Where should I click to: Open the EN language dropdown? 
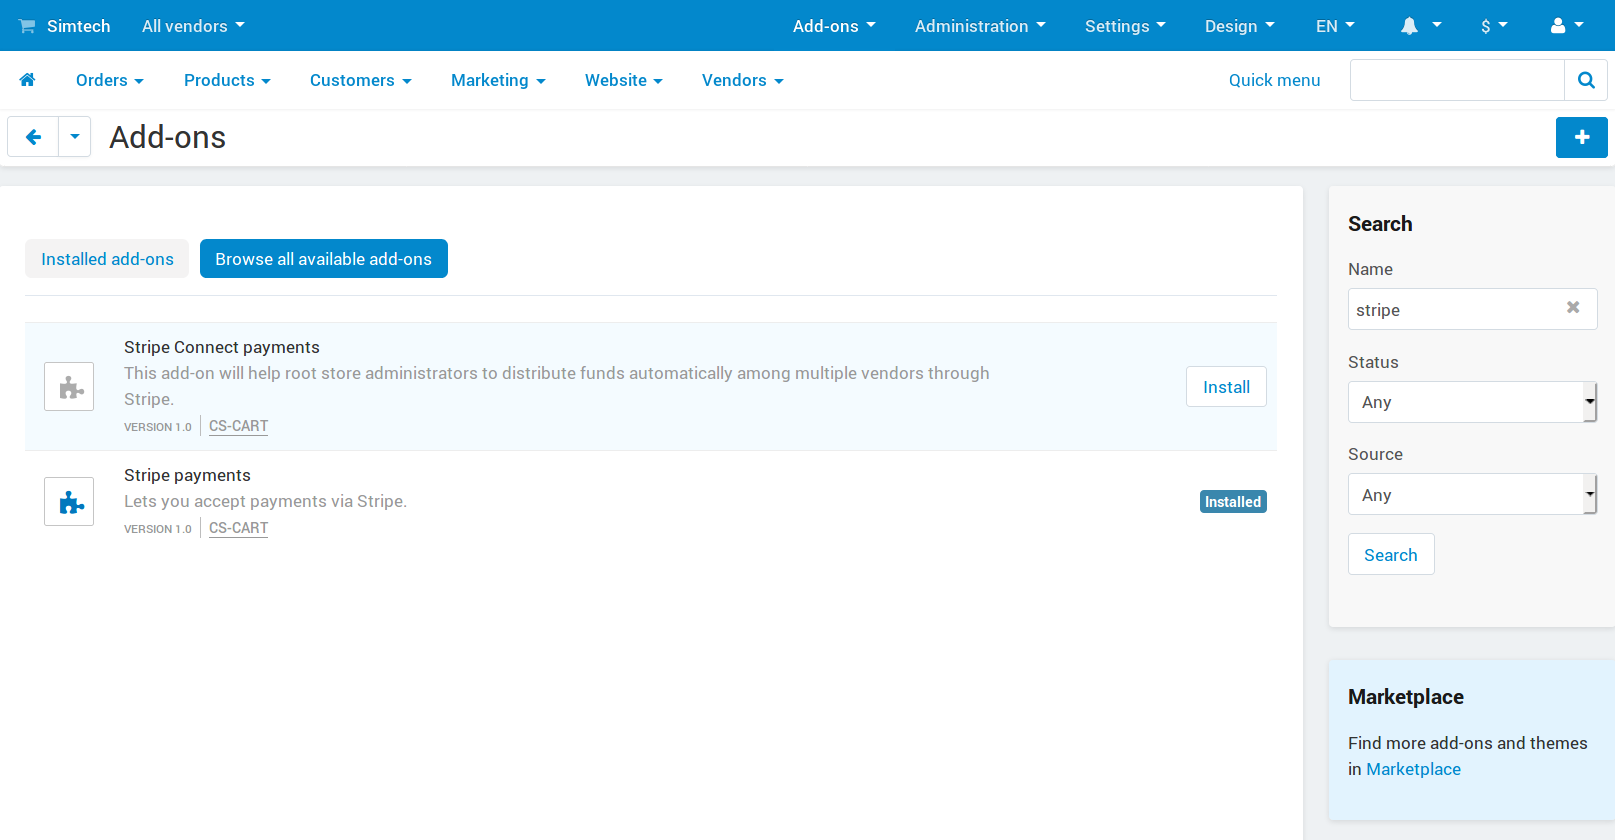click(x=1335, y=26)
